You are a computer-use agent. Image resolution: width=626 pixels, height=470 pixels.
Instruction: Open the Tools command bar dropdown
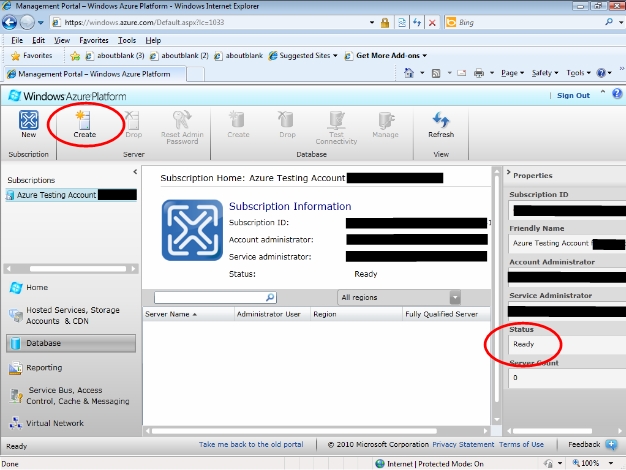(x=578, y=73)
